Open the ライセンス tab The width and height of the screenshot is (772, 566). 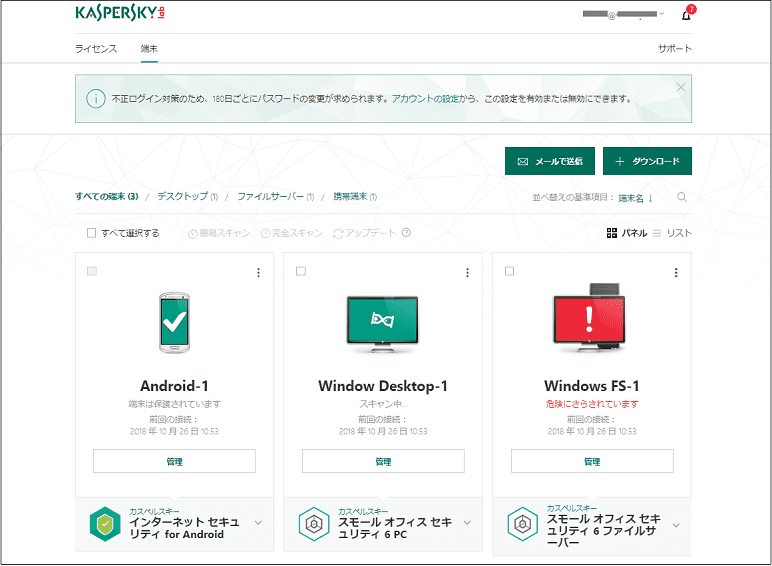point(96,49)
